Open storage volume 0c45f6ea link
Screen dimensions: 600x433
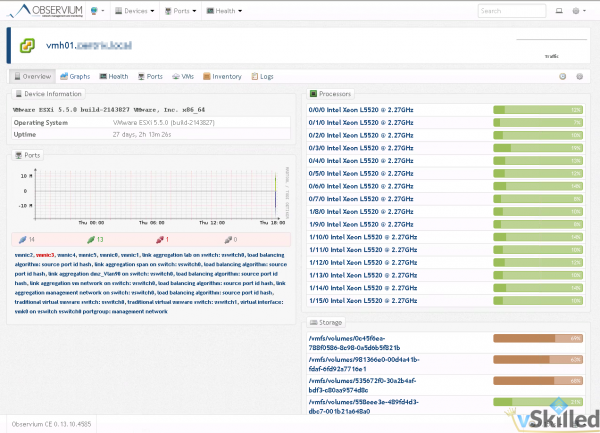pyautogui.click(x=354, y=343)
